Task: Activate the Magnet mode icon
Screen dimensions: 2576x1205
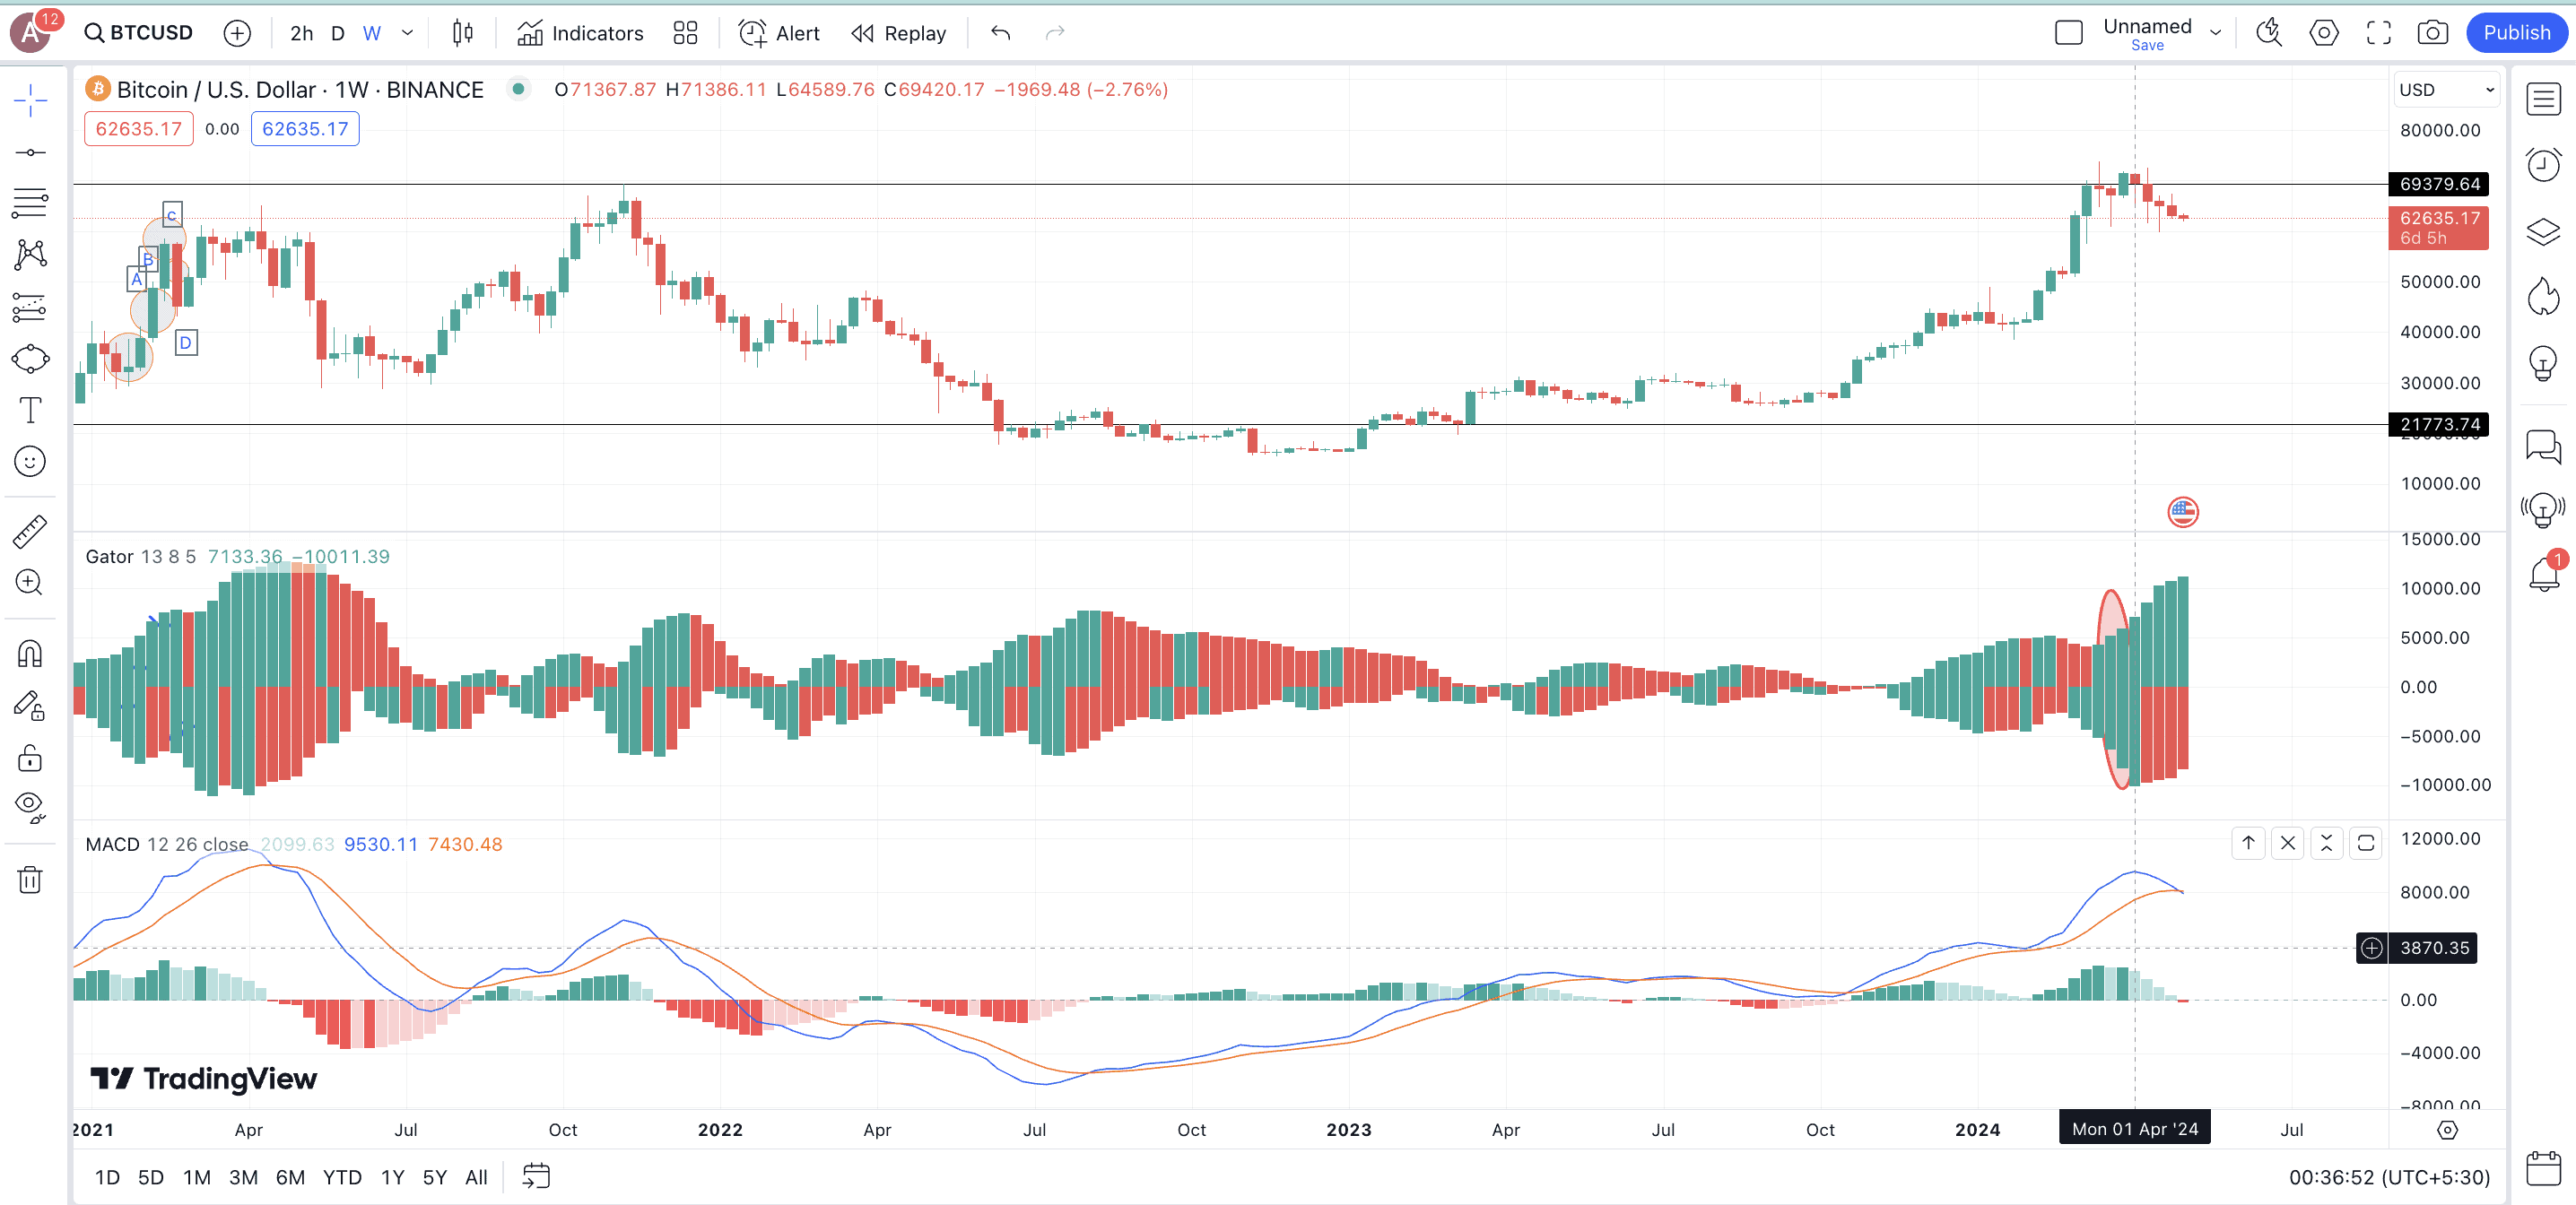Action: [x=30, y=654]
